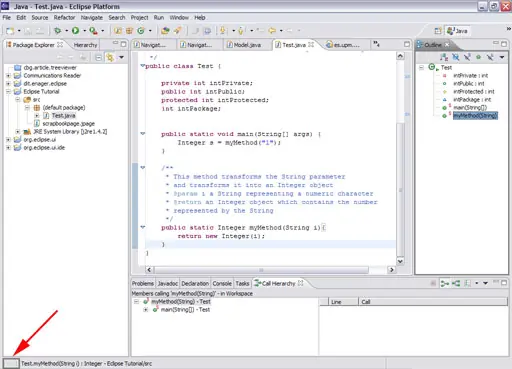Expand main(String[]) in Call Hierarchy
Screen dimensions: 512x369
point(146,310)
